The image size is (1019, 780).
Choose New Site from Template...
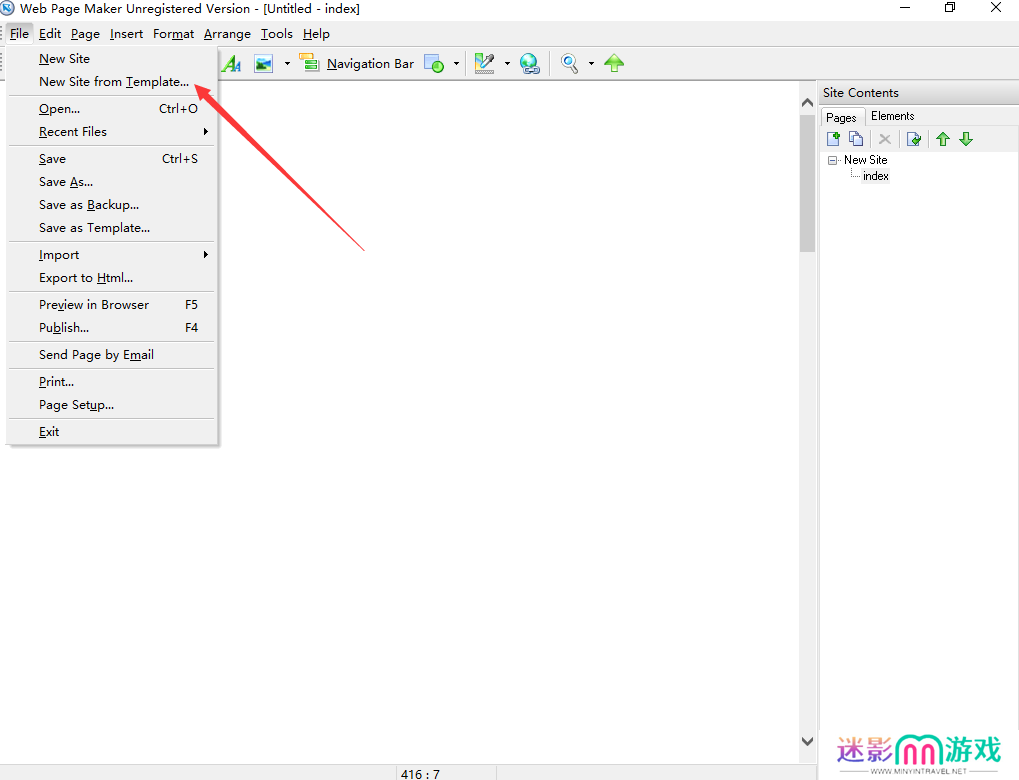point(112,82)
